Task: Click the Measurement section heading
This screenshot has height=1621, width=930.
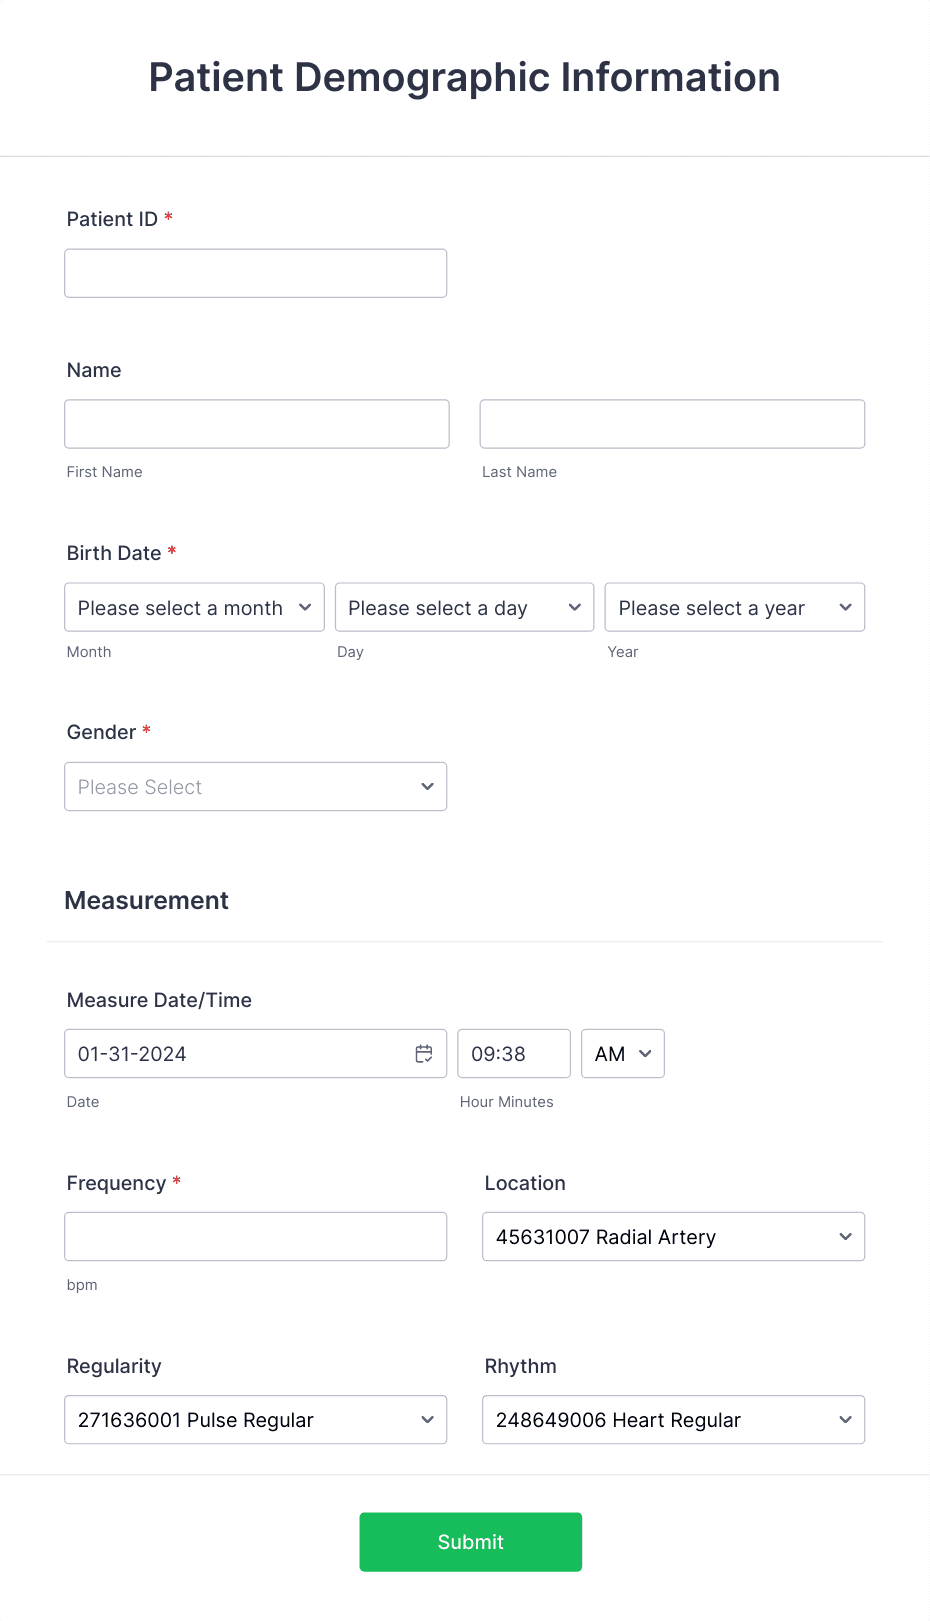Action: click(146, 900)
